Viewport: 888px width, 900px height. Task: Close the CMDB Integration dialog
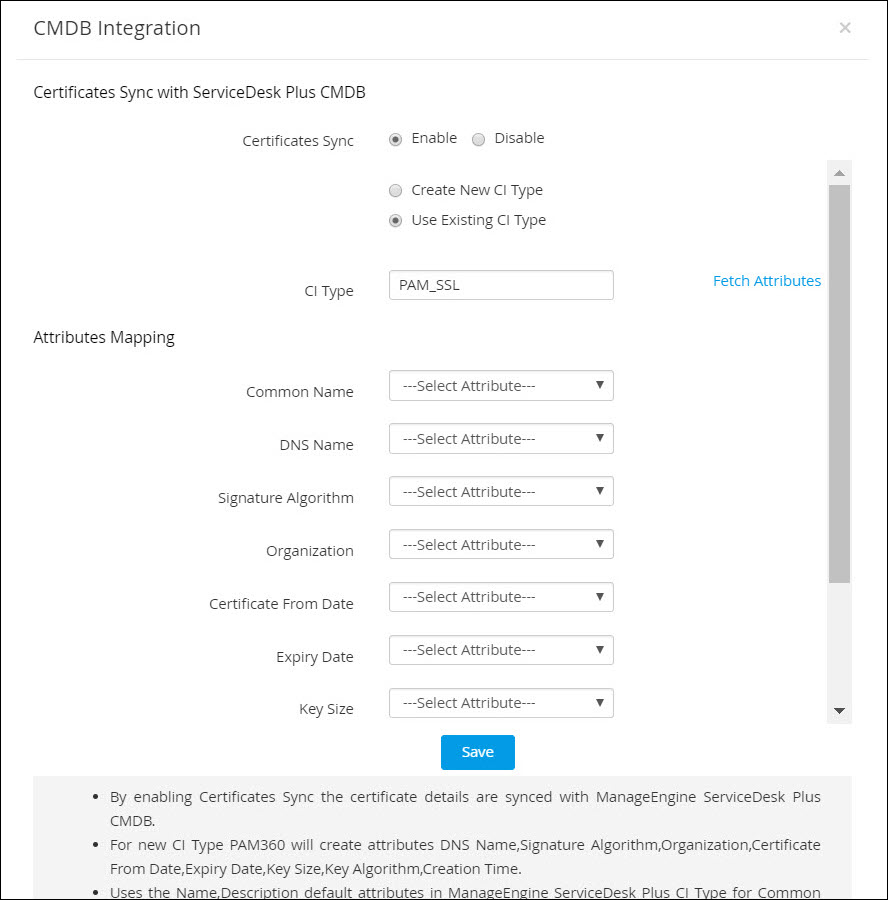point(845,28)
